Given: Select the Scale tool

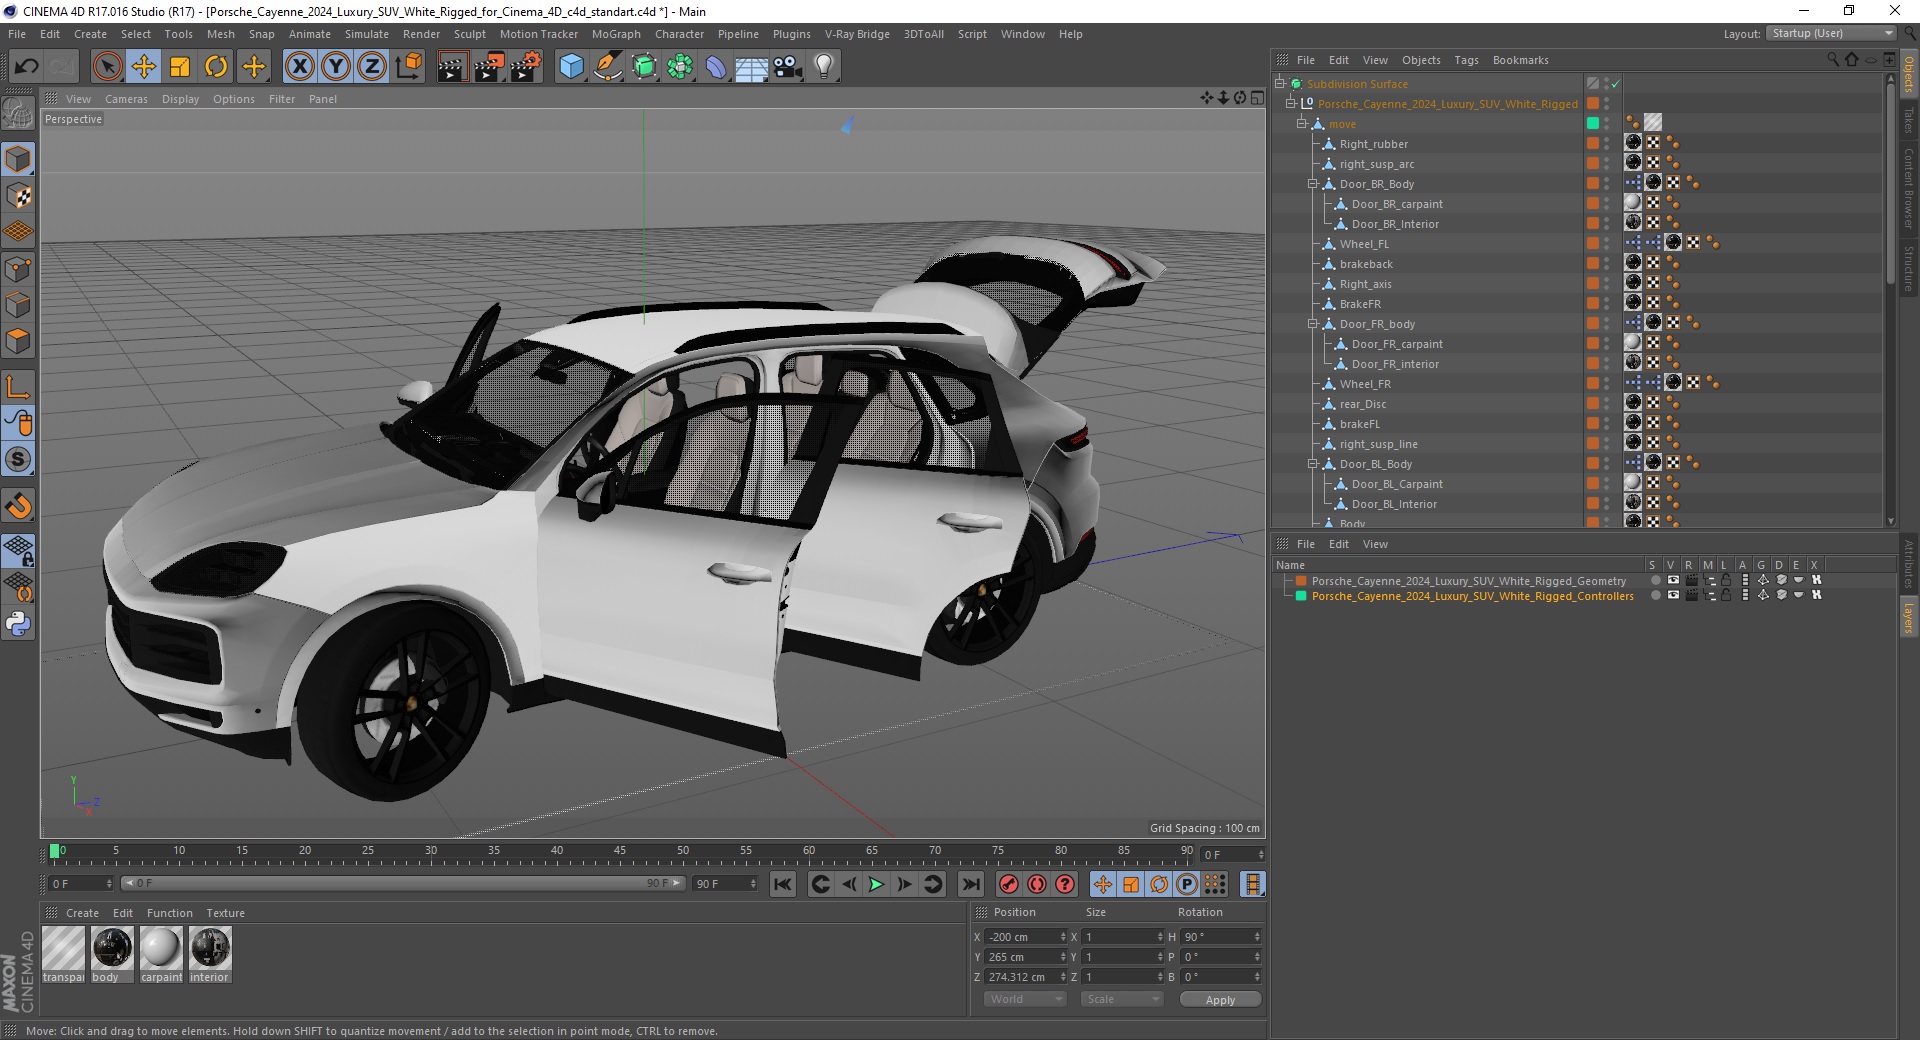Looking at the screenshot, I should point(180,67).
